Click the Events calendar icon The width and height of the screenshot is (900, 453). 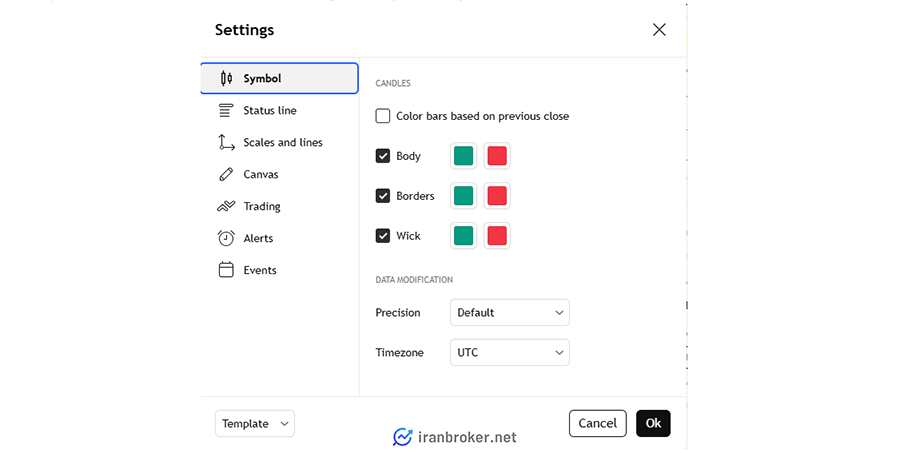click(x=226, y=270)
